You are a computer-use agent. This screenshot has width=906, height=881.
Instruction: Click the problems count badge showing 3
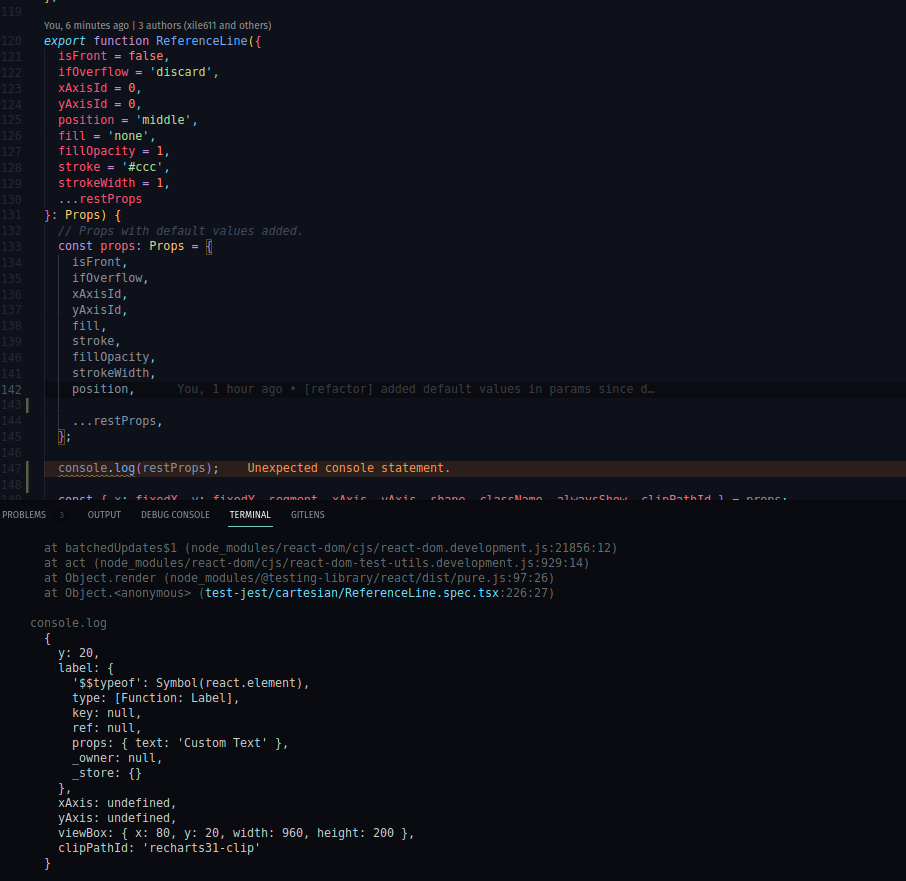pyautogui.click(x=61, y=515)
